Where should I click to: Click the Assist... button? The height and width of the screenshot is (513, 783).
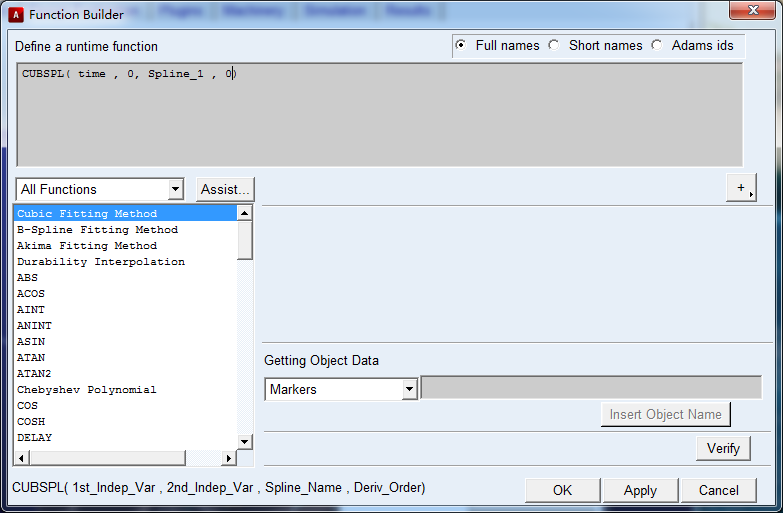pyautogui.click(x=225, y=189)
